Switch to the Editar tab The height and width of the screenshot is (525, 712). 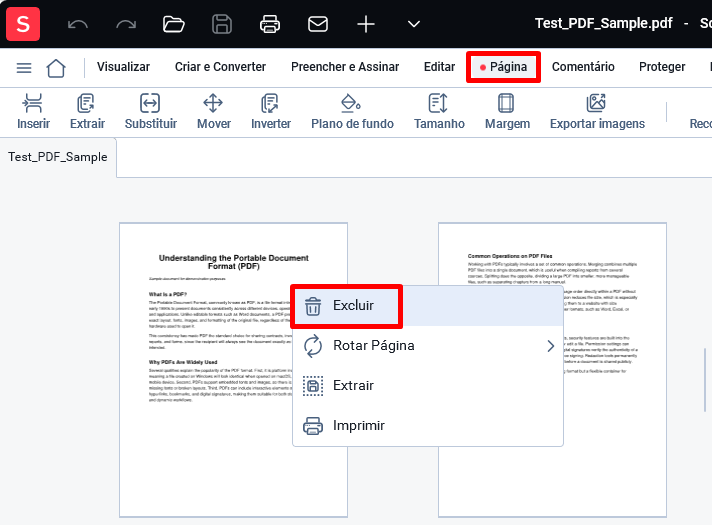tap(439, 67)
